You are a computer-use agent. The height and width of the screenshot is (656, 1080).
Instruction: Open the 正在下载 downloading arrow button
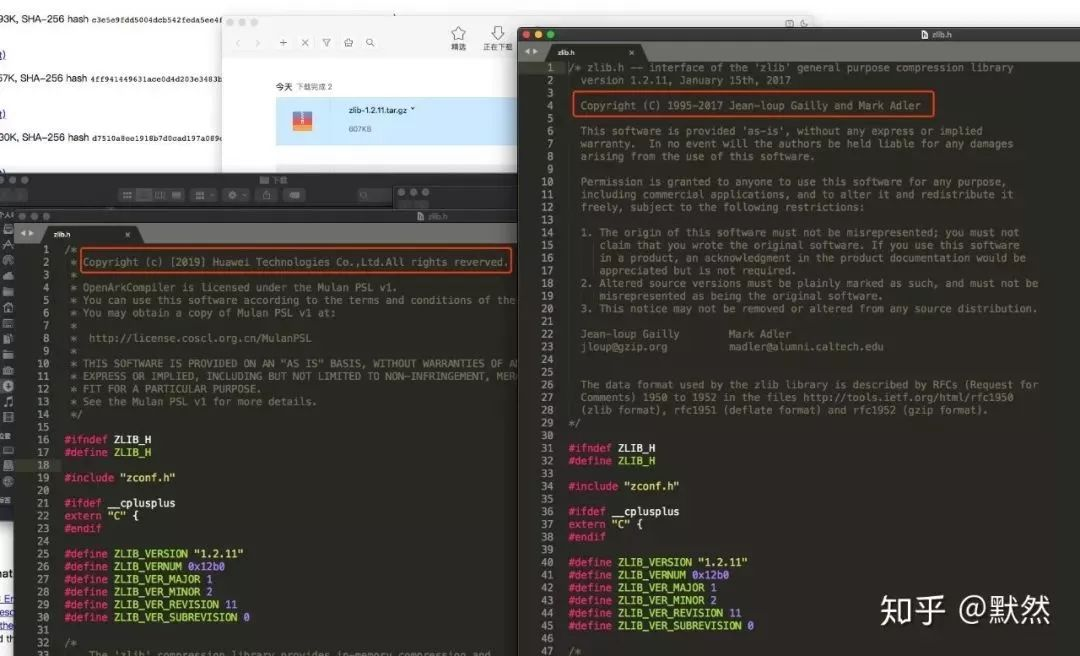click(497, 38)
